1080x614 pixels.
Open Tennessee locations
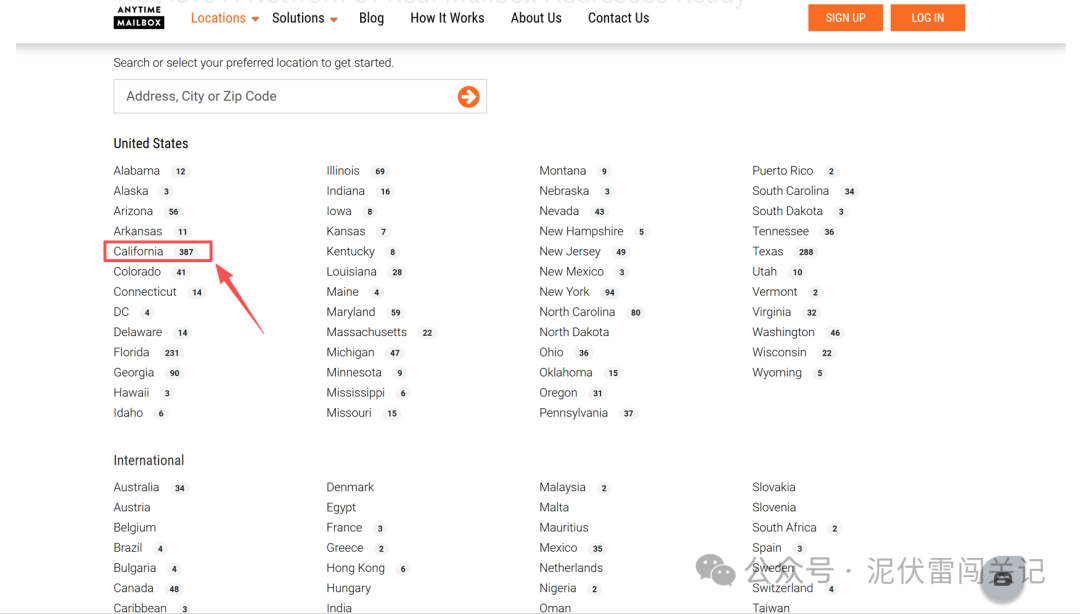pos(780,232)
